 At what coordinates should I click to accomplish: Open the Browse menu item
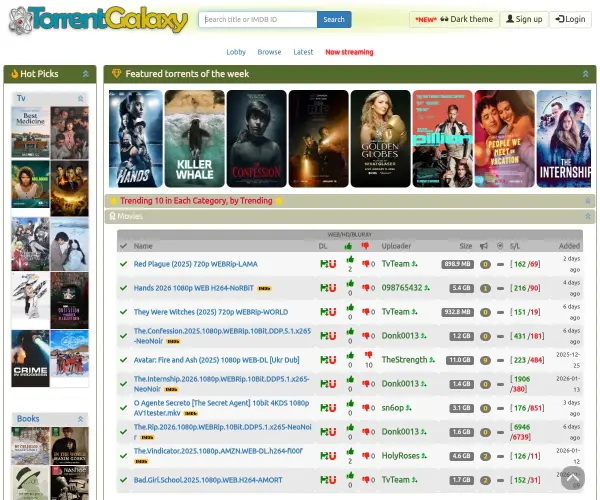(x=269, y=52)
